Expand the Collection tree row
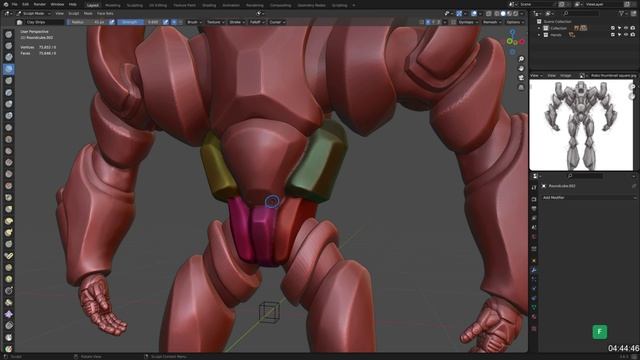Viewport: 640px width, 360px height. (539, 28)
